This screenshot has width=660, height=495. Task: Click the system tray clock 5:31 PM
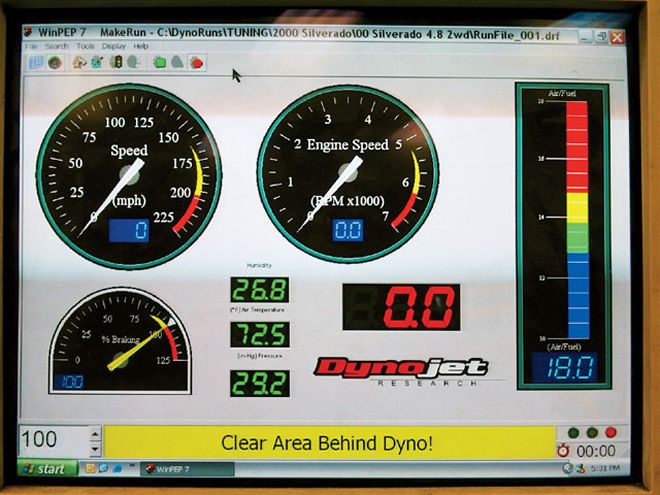coord(605,468)
